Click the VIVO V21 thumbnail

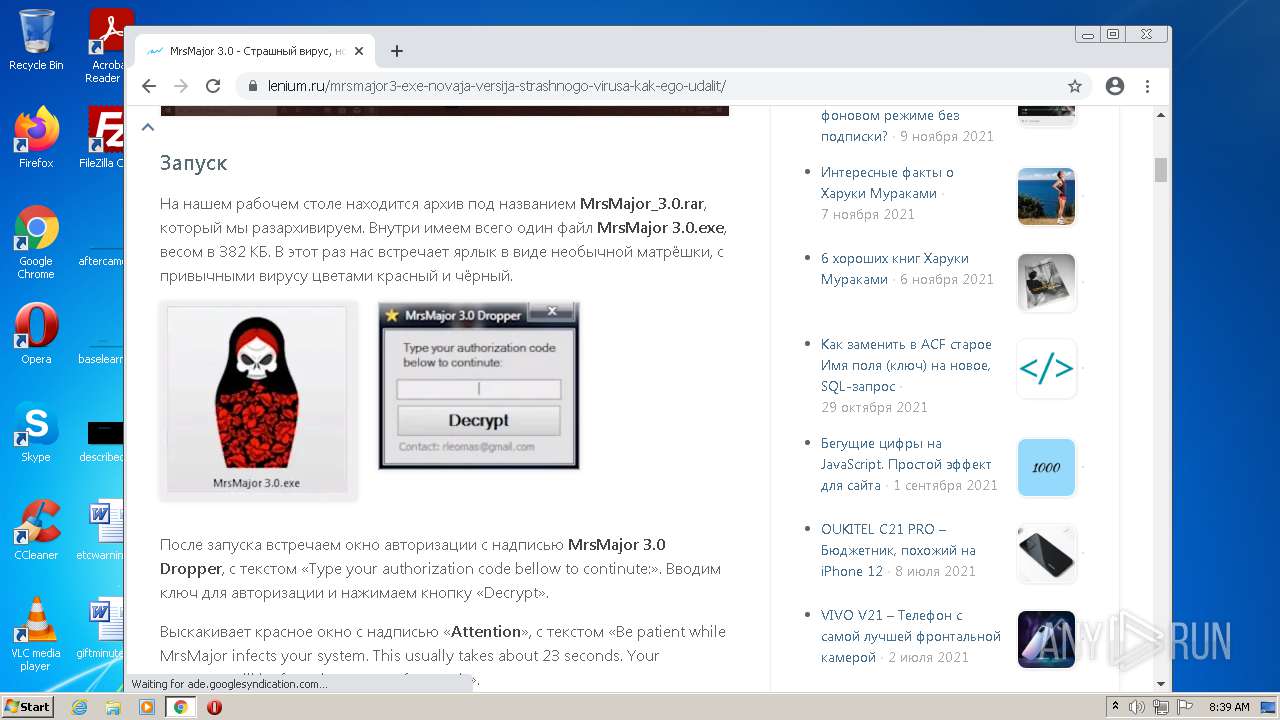(1046, 639)
